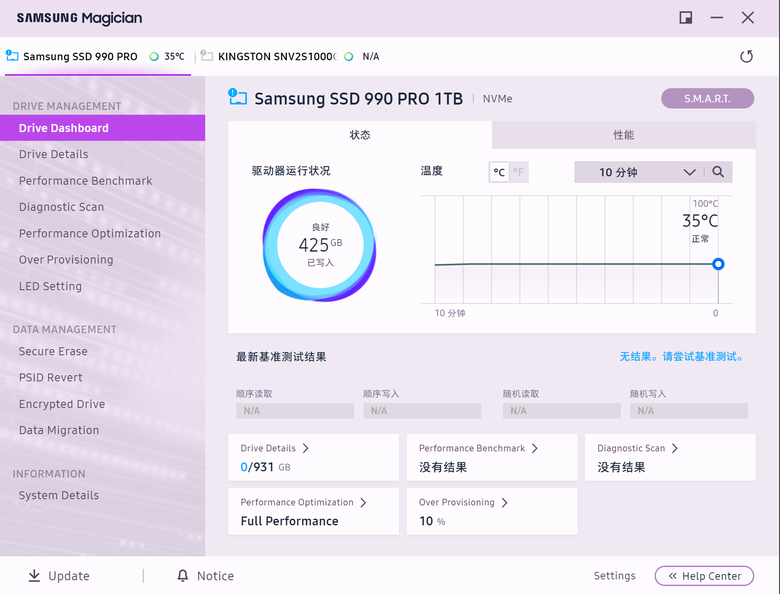
Task: Click the Samsung SSD 990 PRO drive icon in tab bar
Action: click(11, 55)
